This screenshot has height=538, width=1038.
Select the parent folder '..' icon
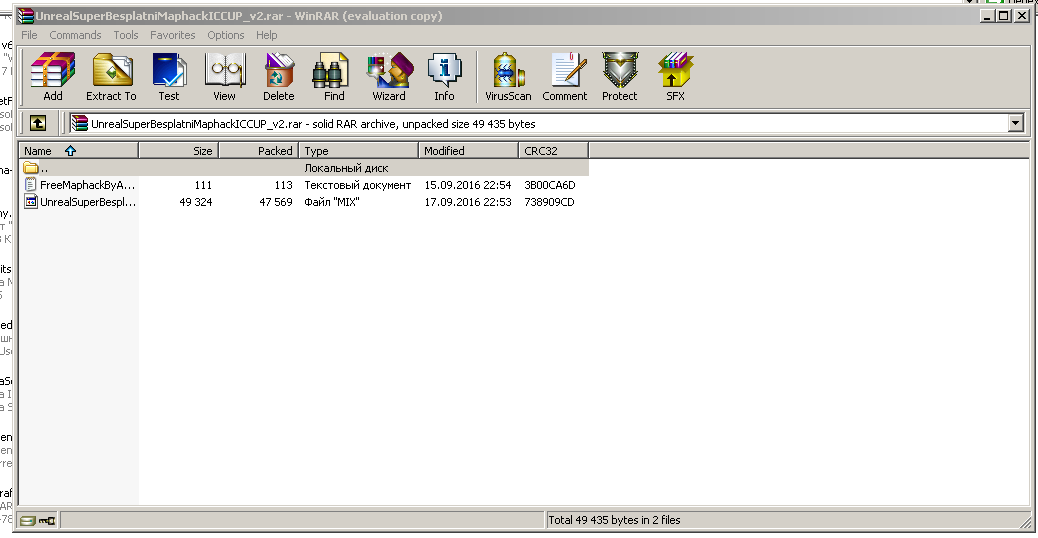click(x=30, y=167)
